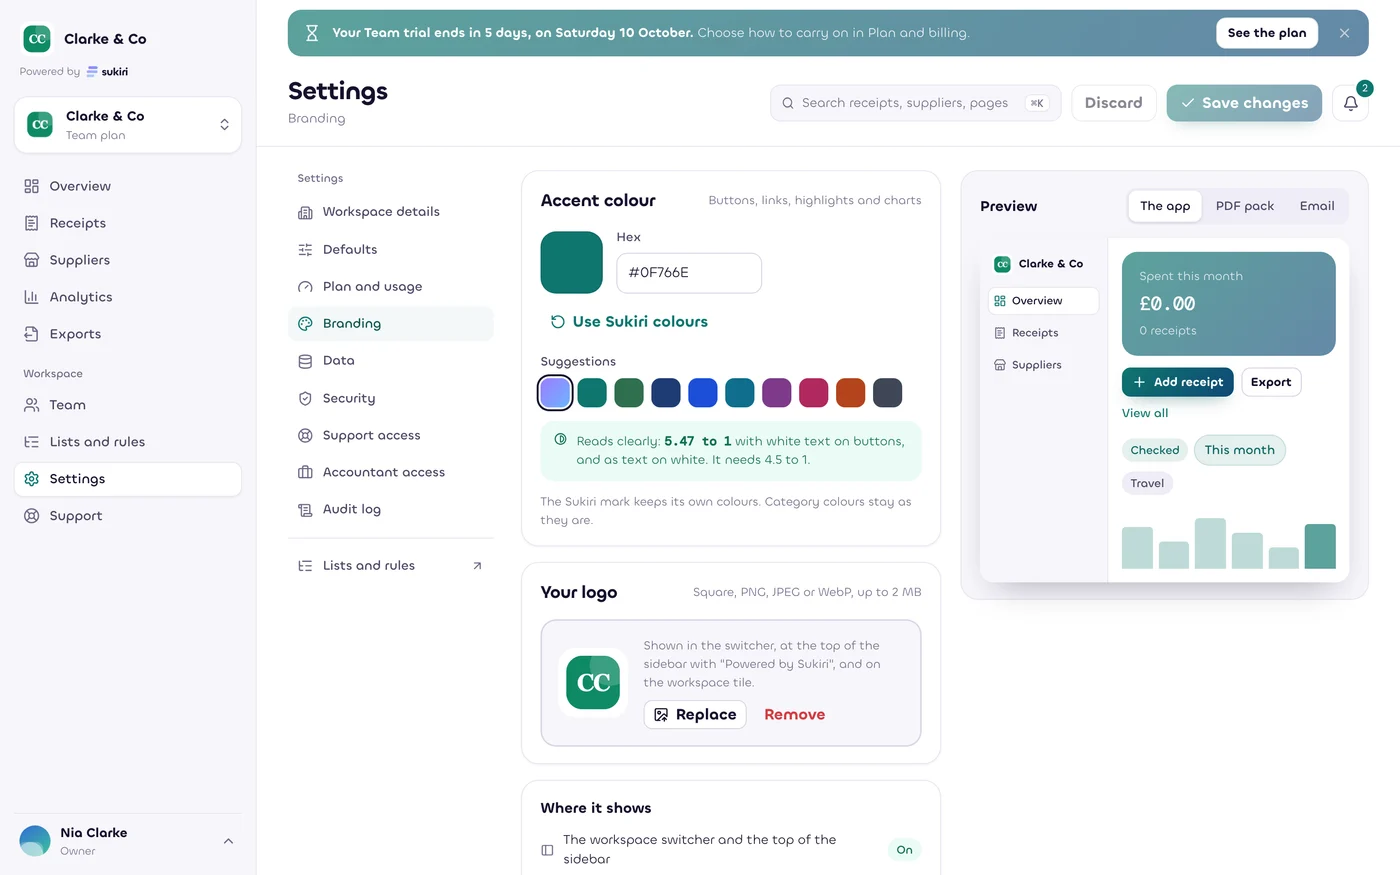Toggle the This month chip in preview

tap(1240, 450)
